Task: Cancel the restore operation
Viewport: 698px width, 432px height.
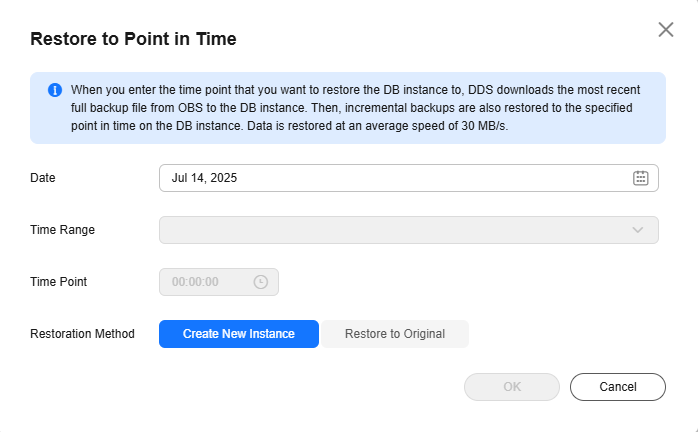Action: pyautogui.click(x=618, y=387)
